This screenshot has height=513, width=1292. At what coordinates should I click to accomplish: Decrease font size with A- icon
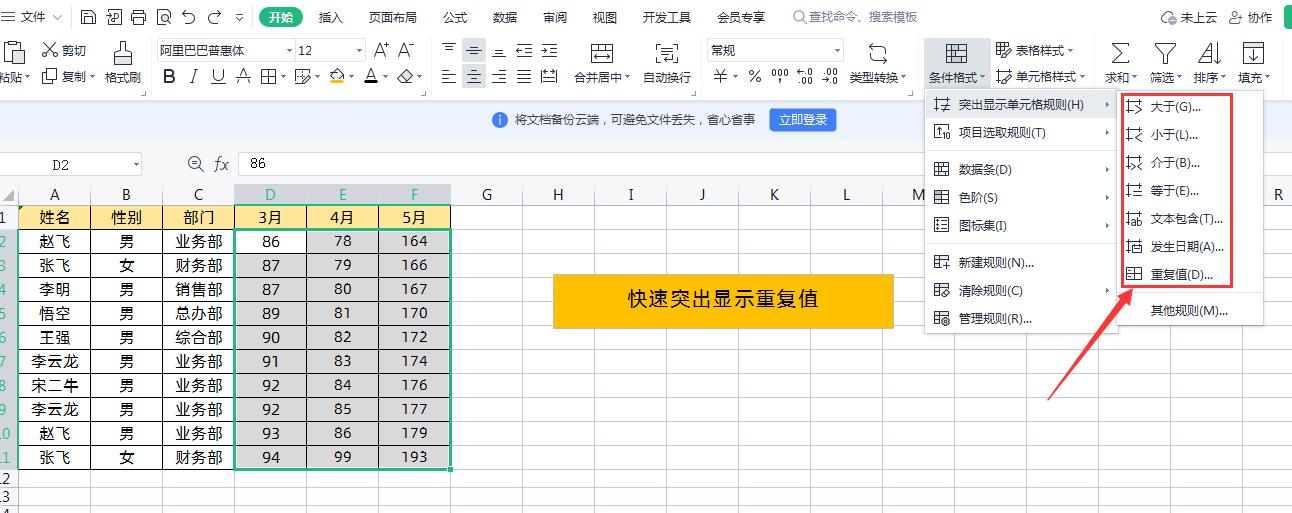[405, 50]
